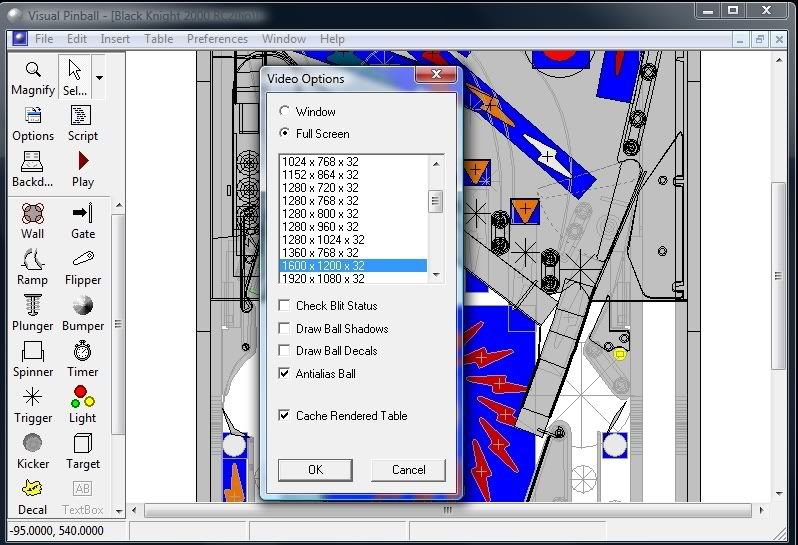Screen dimensions: 798x545
Task: Click the Cancel button
Action: (408, 469)
